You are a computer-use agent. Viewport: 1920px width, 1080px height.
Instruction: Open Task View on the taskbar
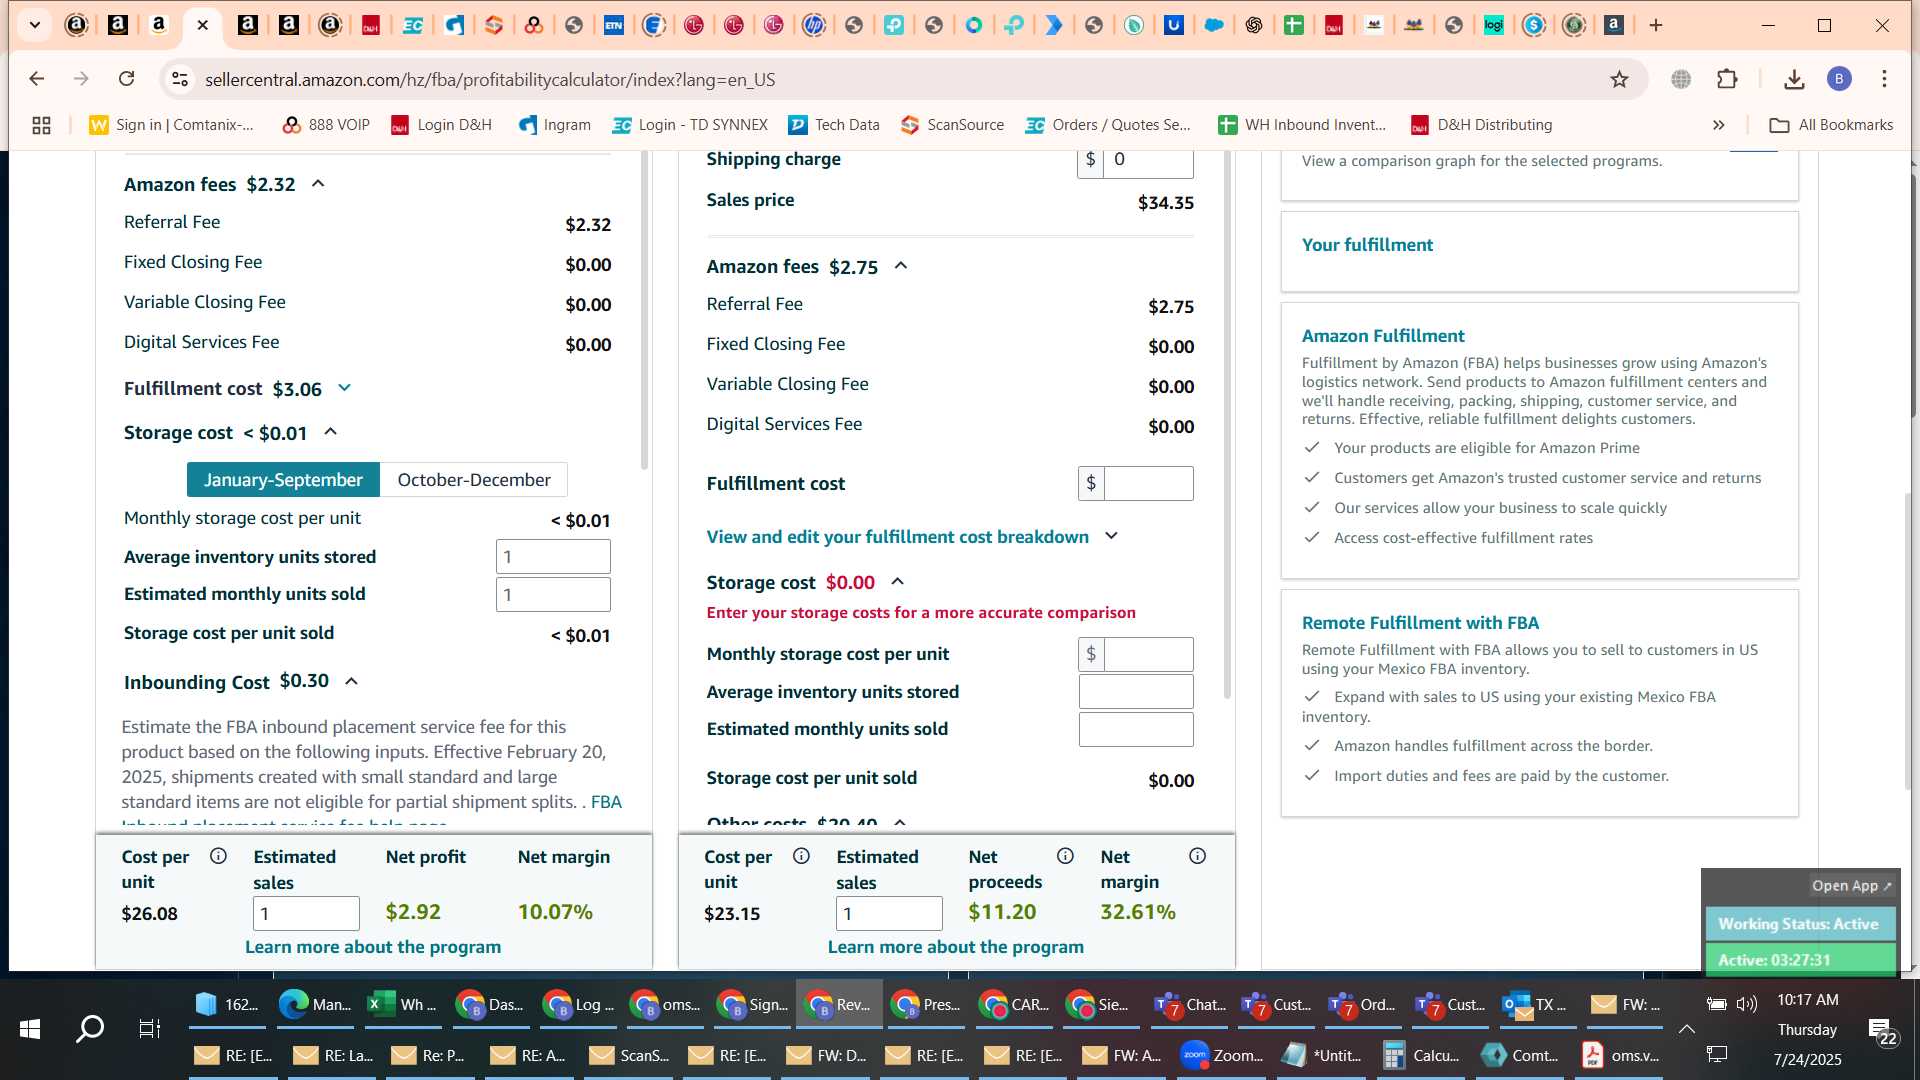click(x=149, y=1028)
